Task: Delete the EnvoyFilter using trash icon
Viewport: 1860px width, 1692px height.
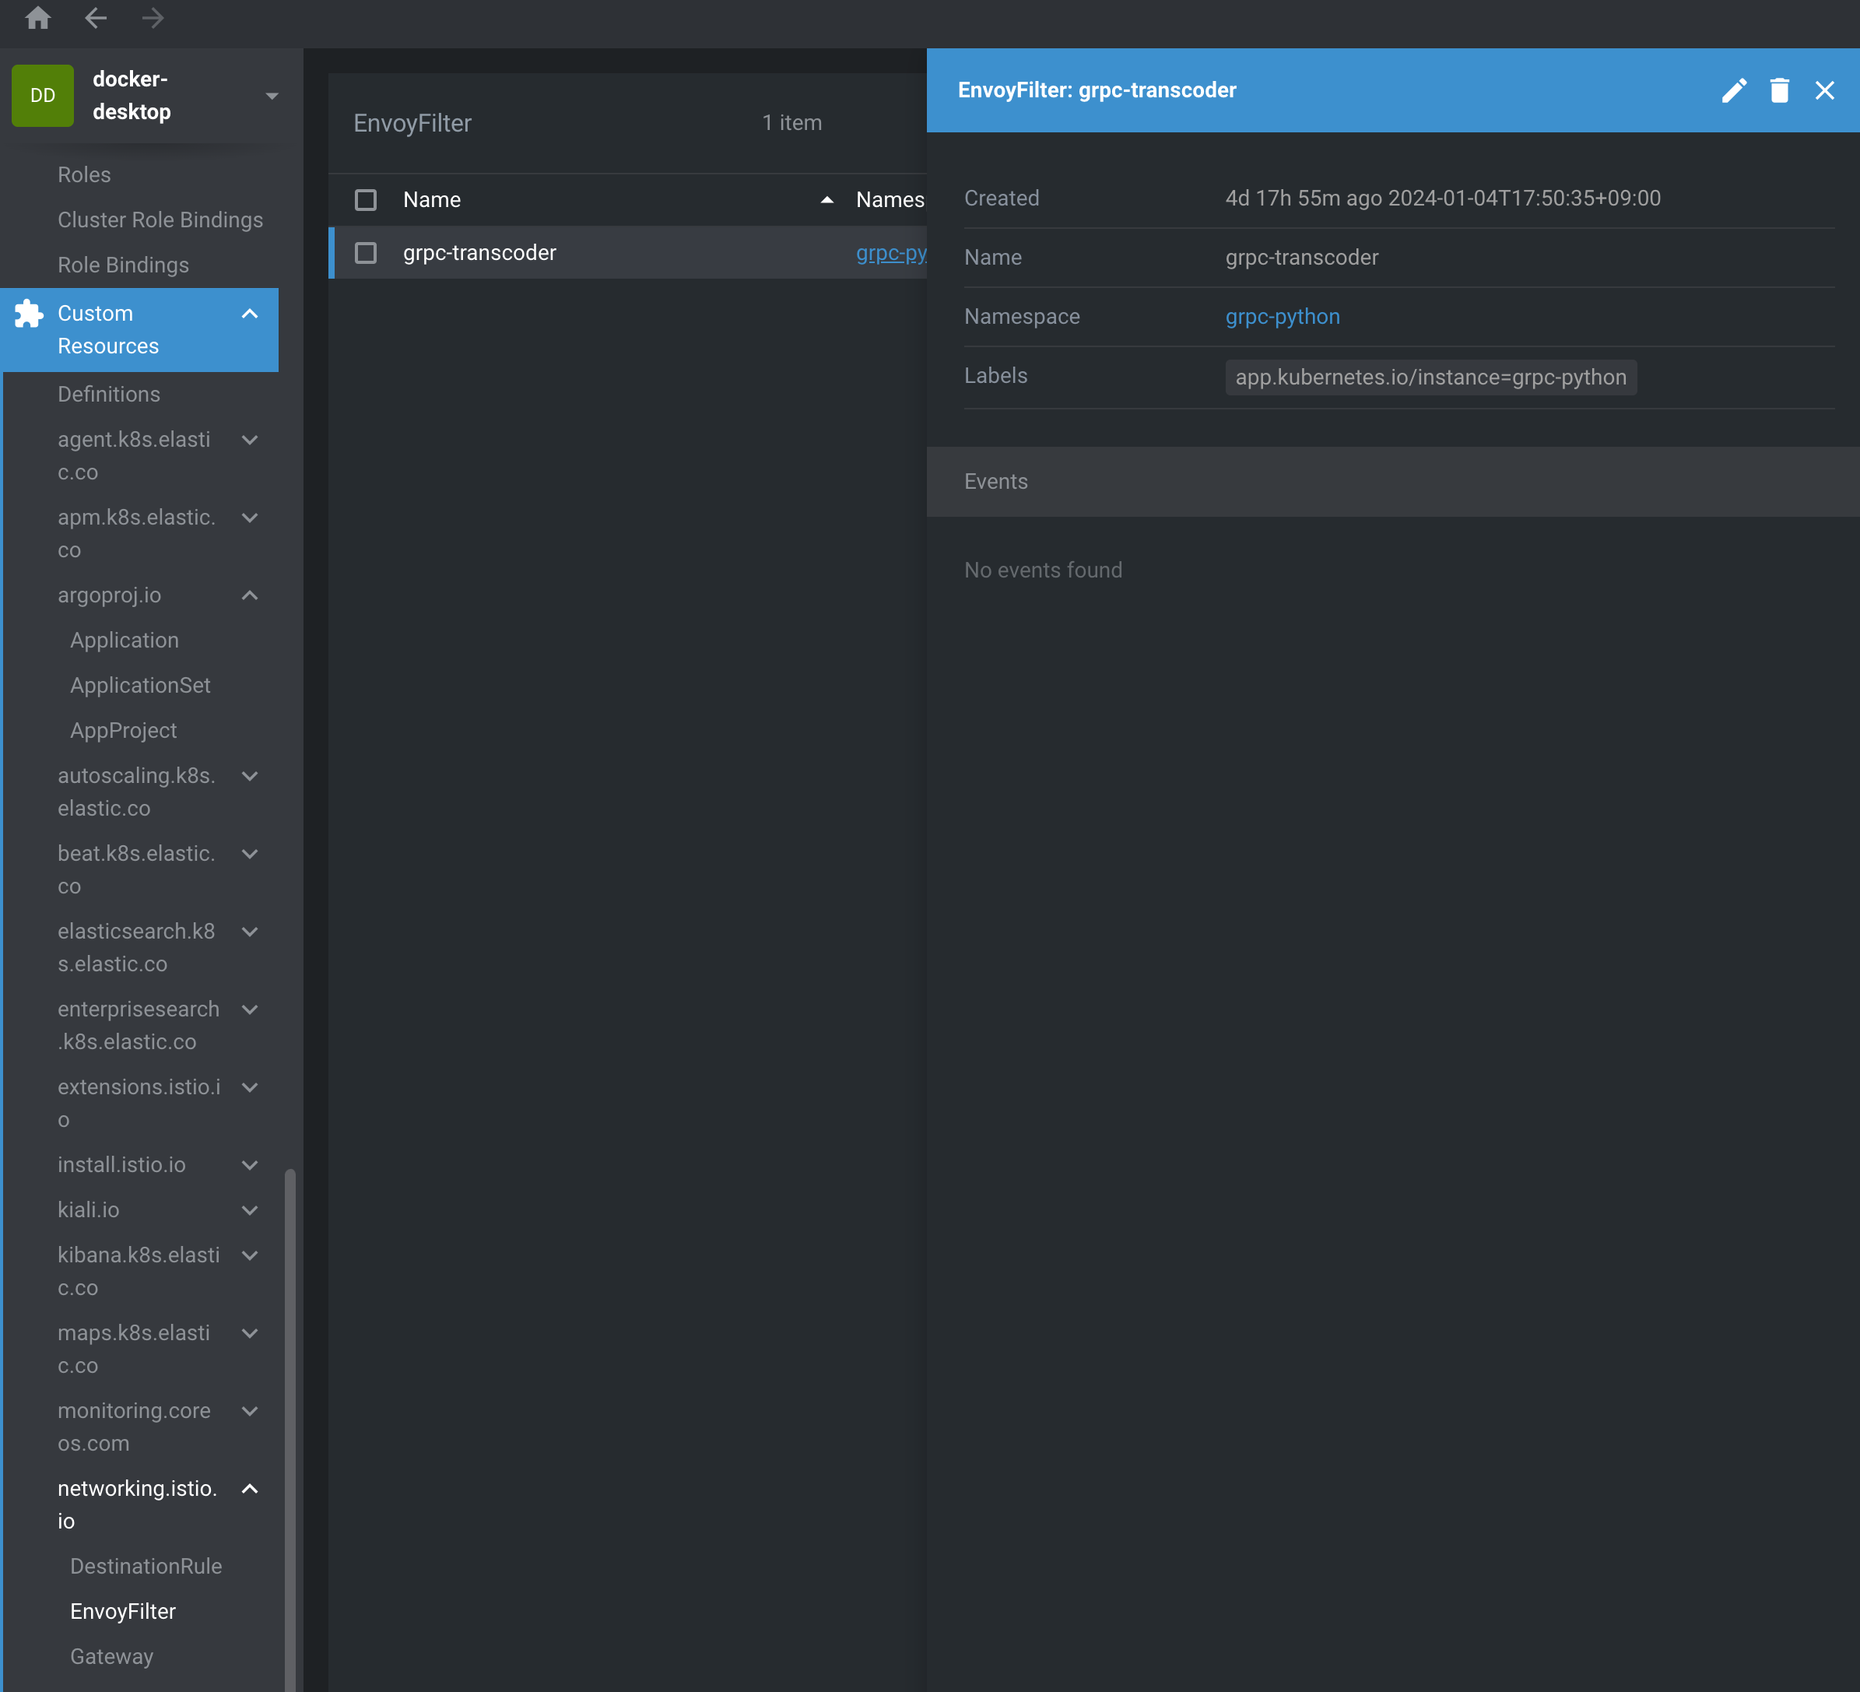Action: click(1779, 91)
